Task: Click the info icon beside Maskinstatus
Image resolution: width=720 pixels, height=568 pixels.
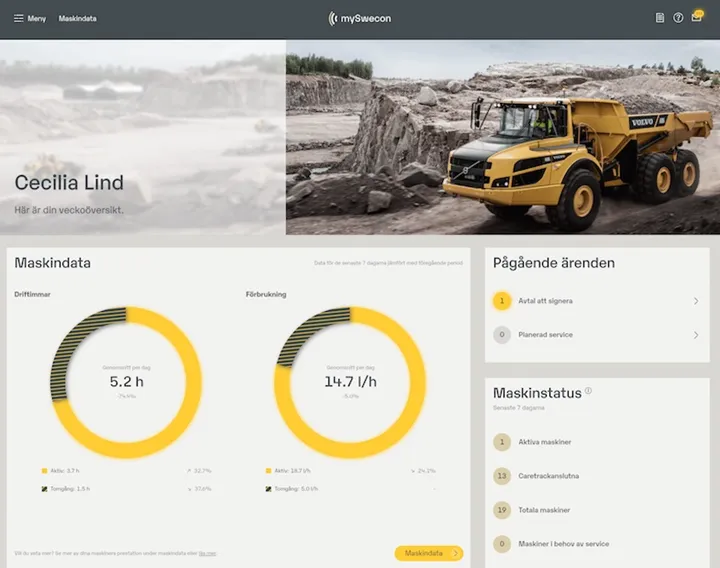Action: [x=588, y=391]
